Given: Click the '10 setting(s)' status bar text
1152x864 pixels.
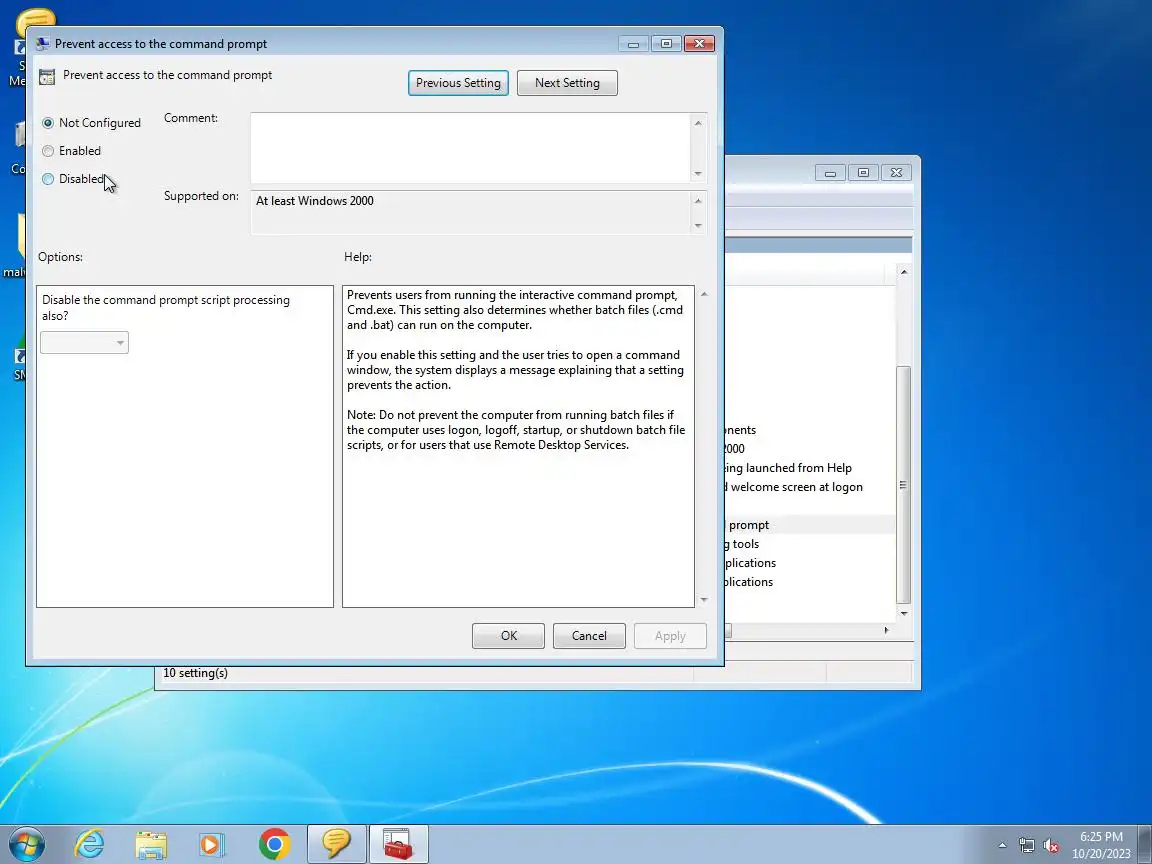Looking at the screenshot, I should [x=195, y=673].
